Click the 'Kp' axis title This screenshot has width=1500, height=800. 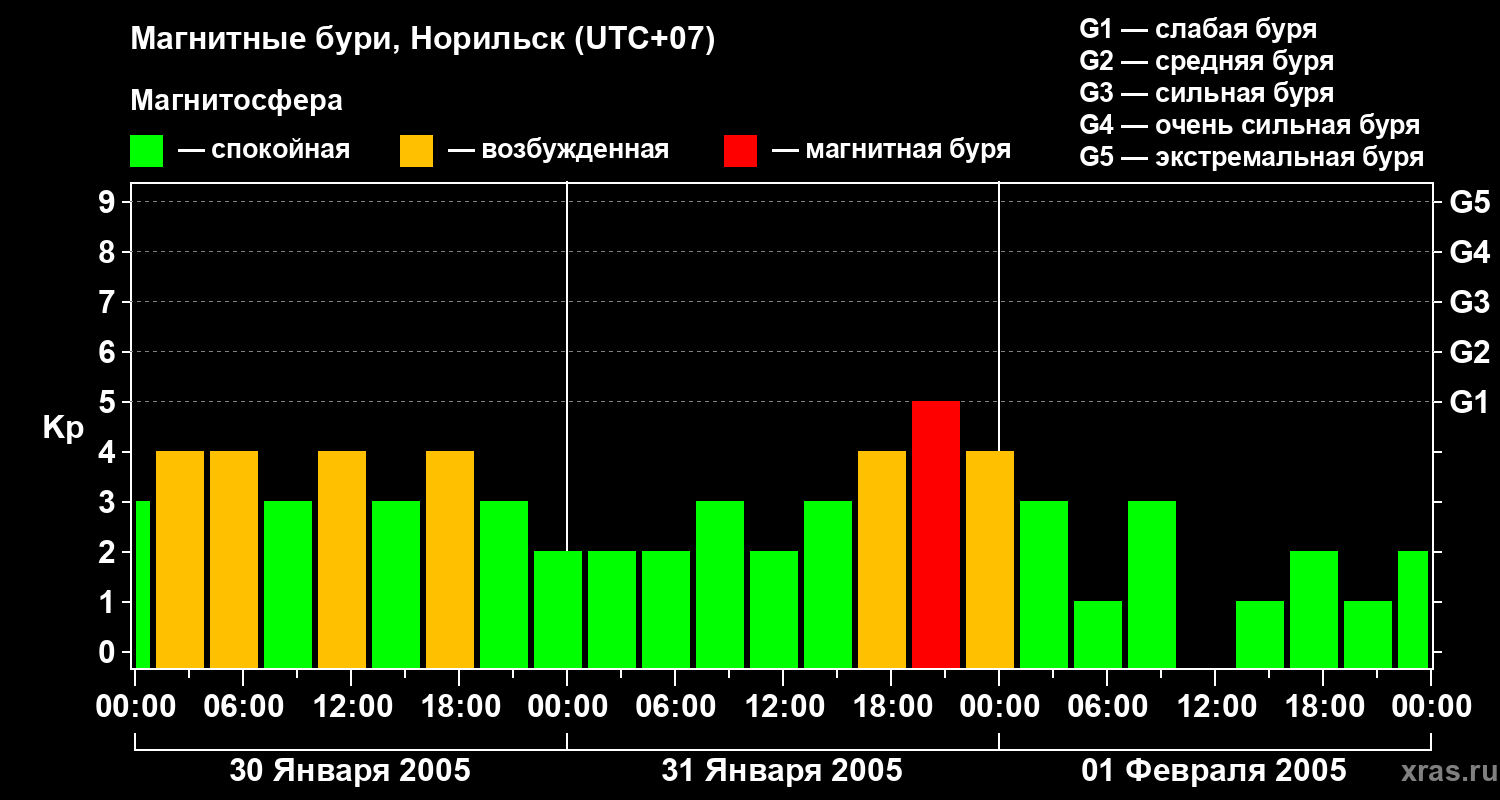(64, 427)
